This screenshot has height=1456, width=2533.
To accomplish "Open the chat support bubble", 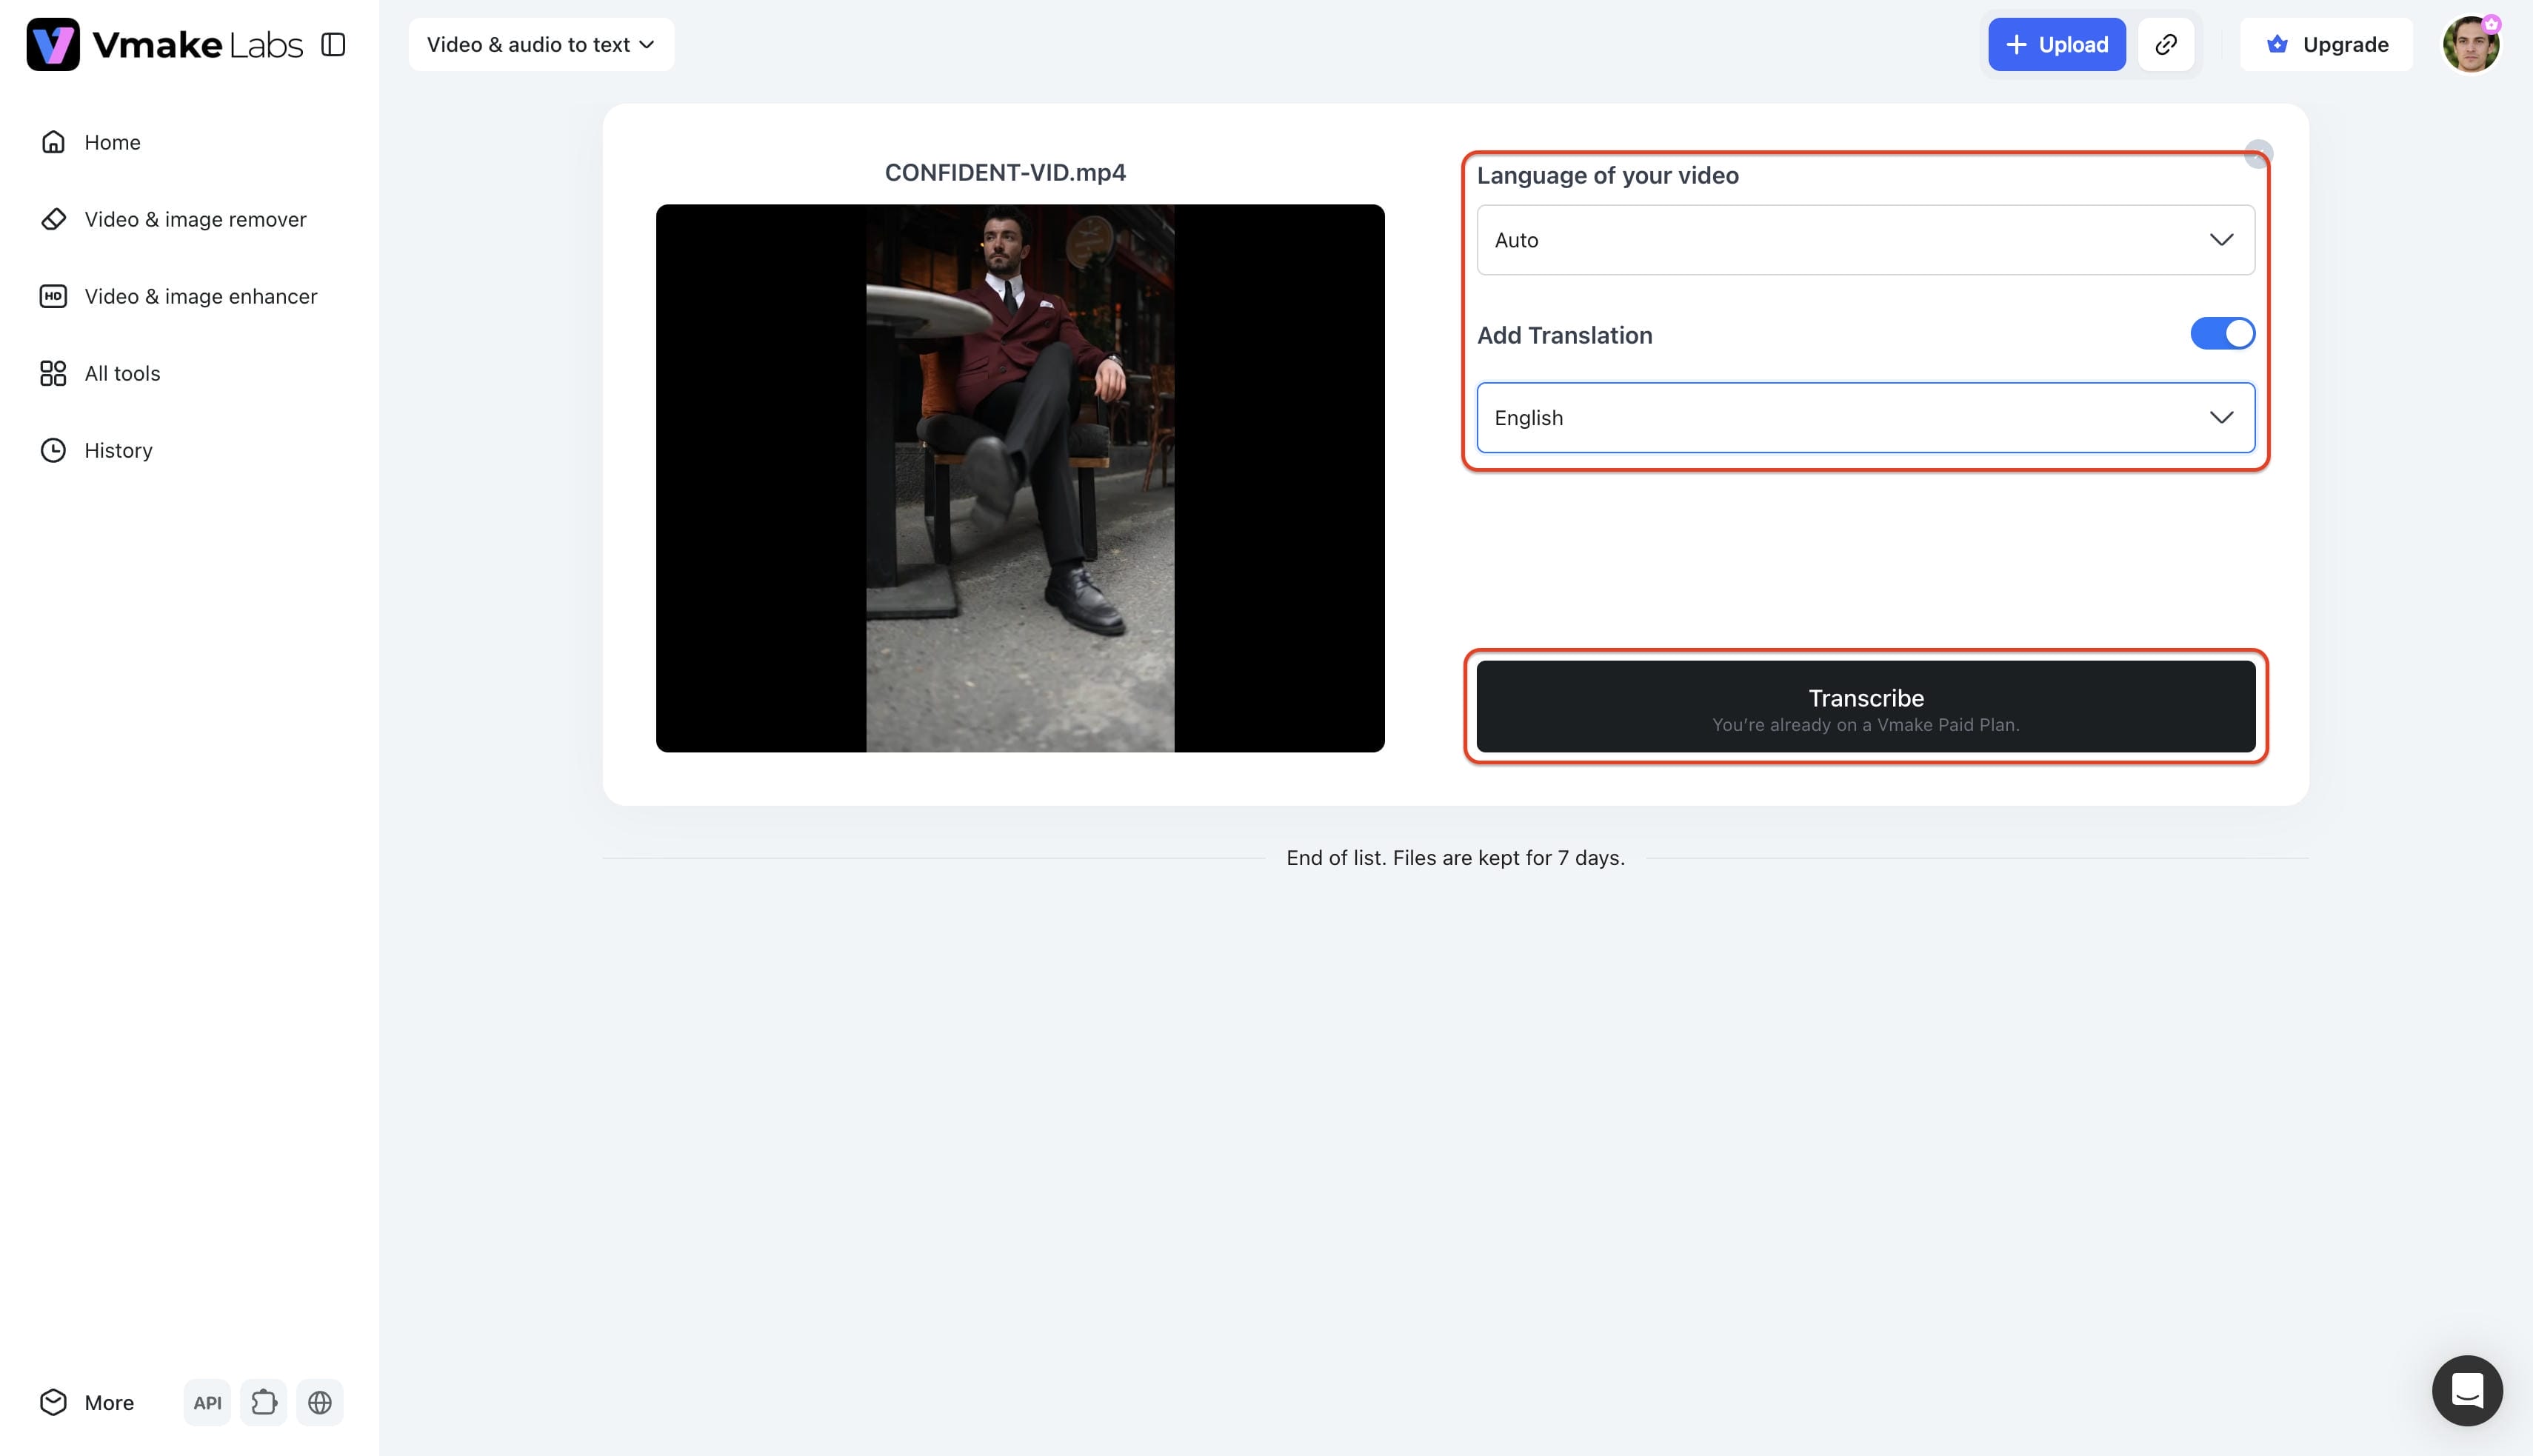I will coord(2467,1390).
